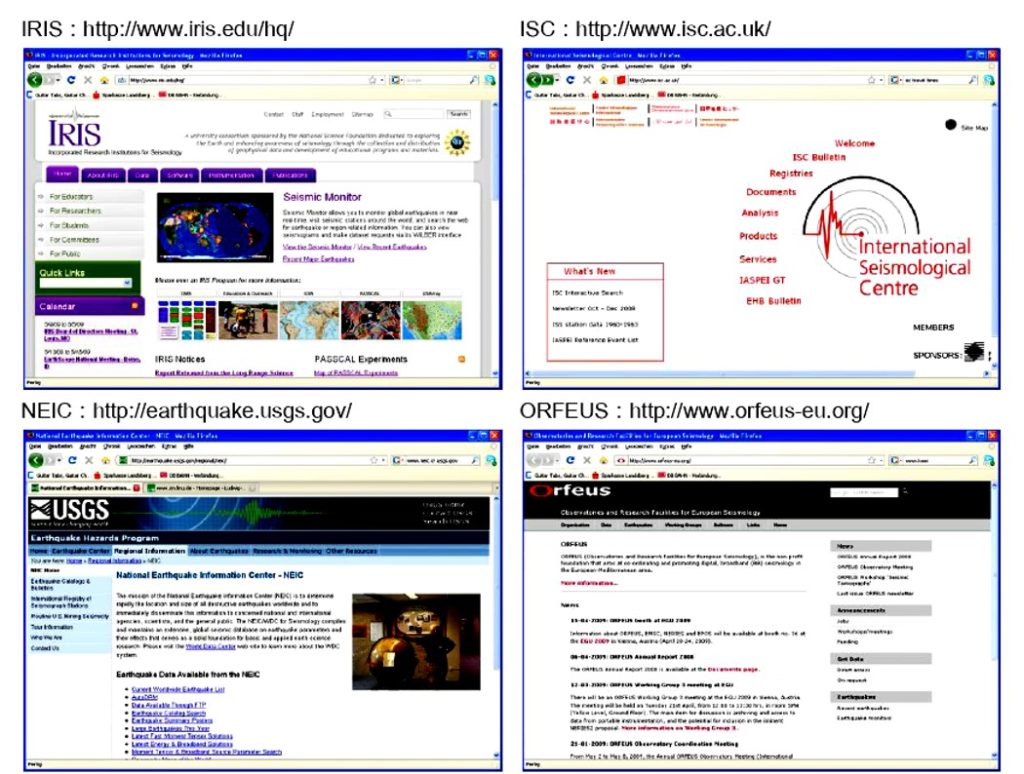
Task: Open the back-history dropdown arrow in IRIS browser
Action: 58,80
